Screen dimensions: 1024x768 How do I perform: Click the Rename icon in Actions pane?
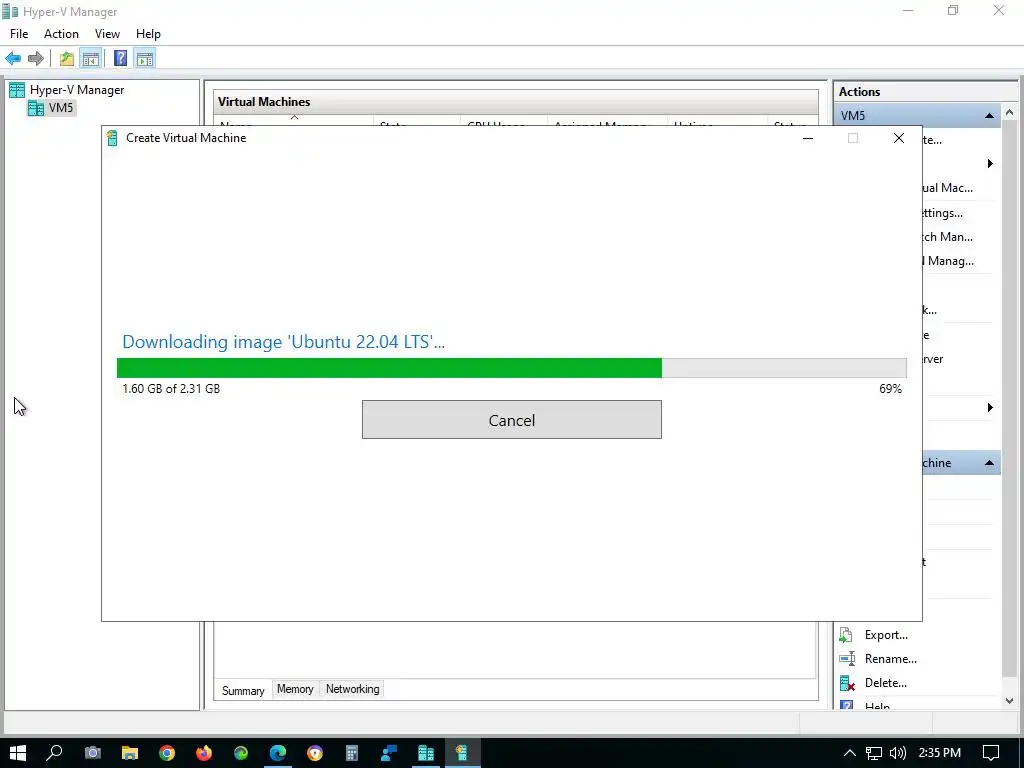tap(846, 659)
